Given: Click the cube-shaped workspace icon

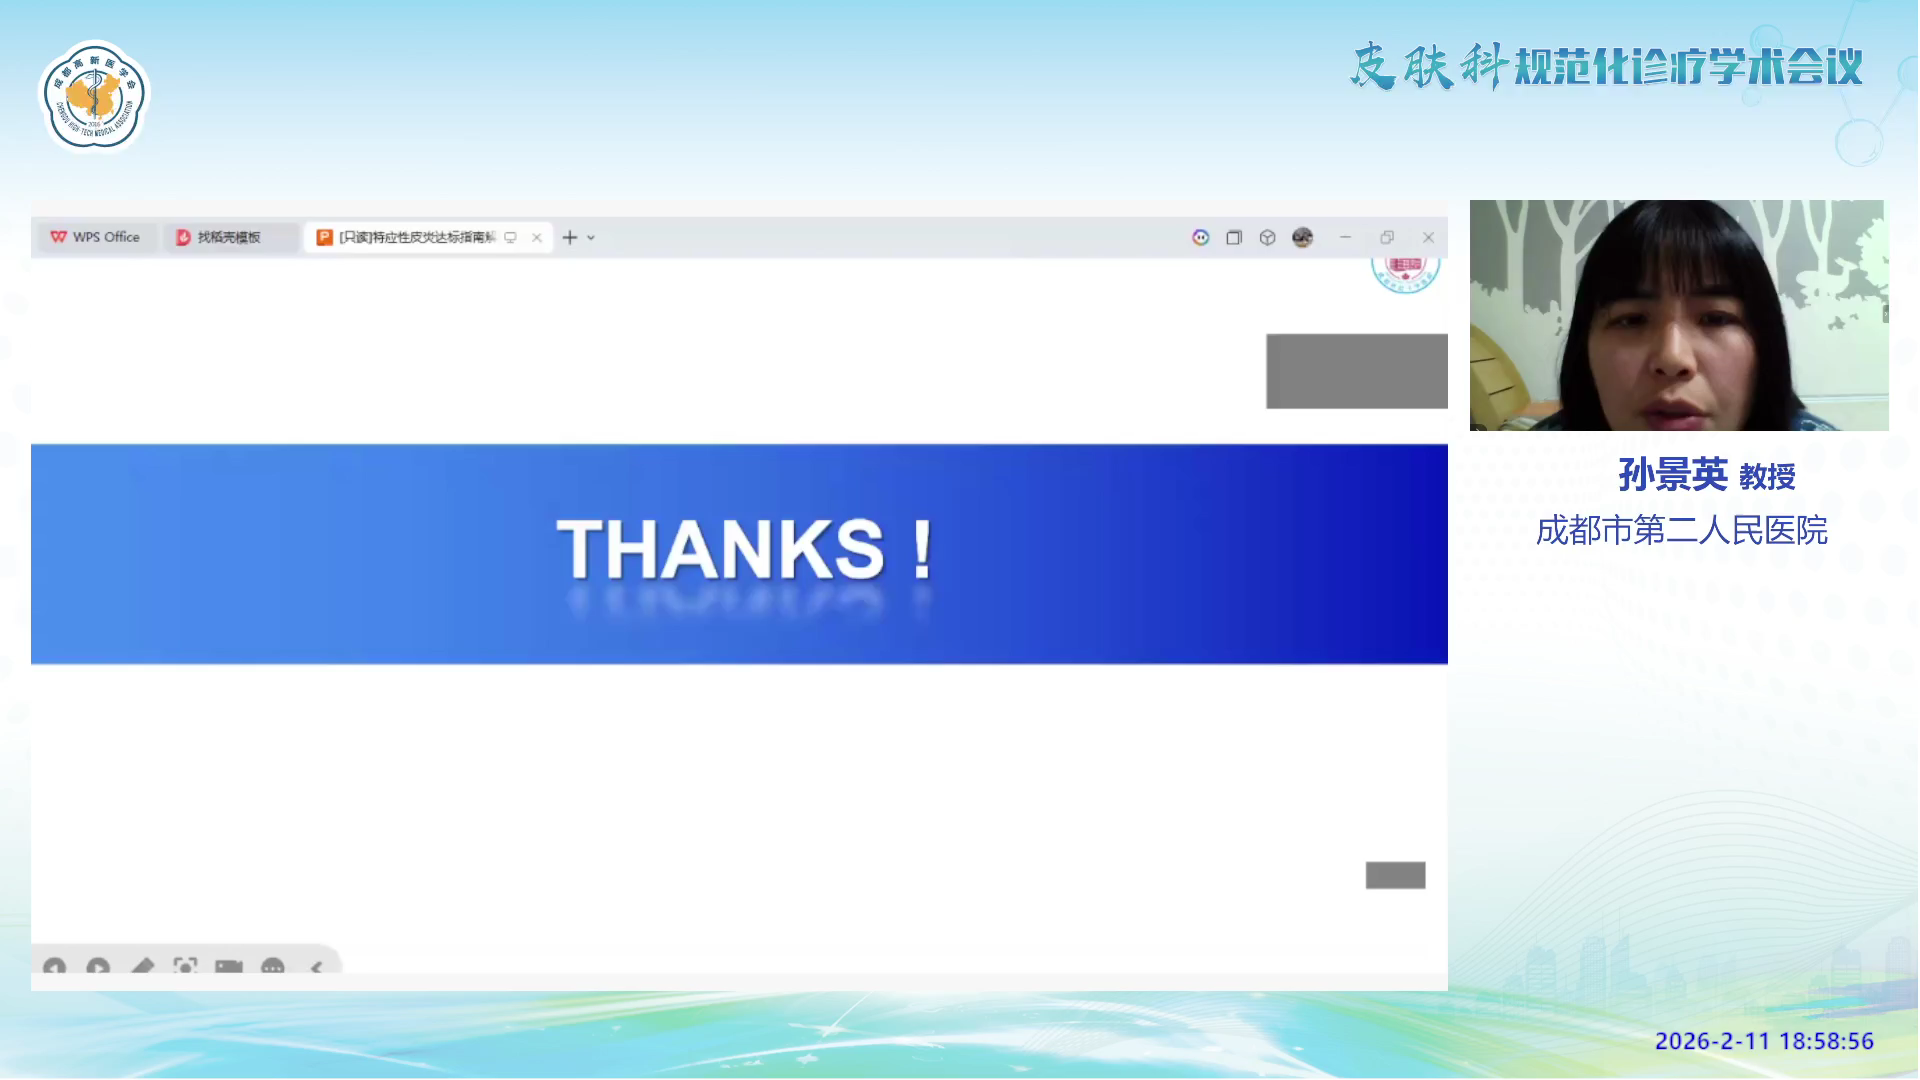Looking at the screenshot, I should (1267, 238).
